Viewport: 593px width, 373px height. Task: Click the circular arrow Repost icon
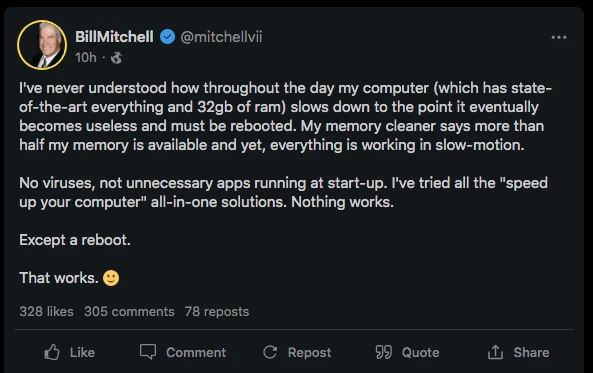pos(270,352)
